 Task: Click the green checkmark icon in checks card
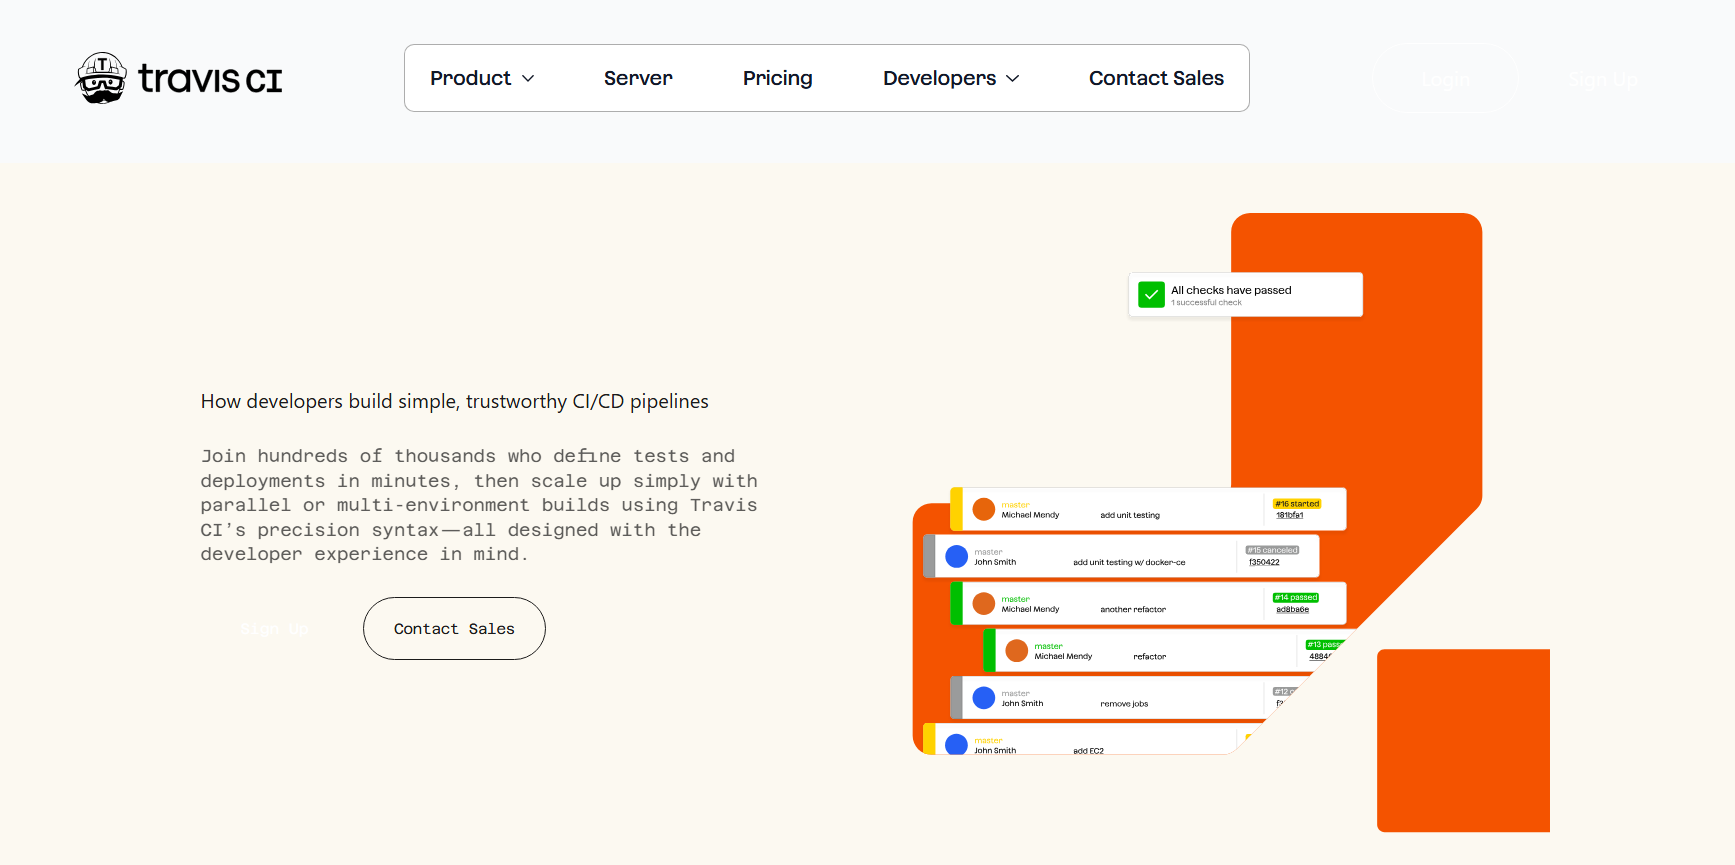[1151, 294]
